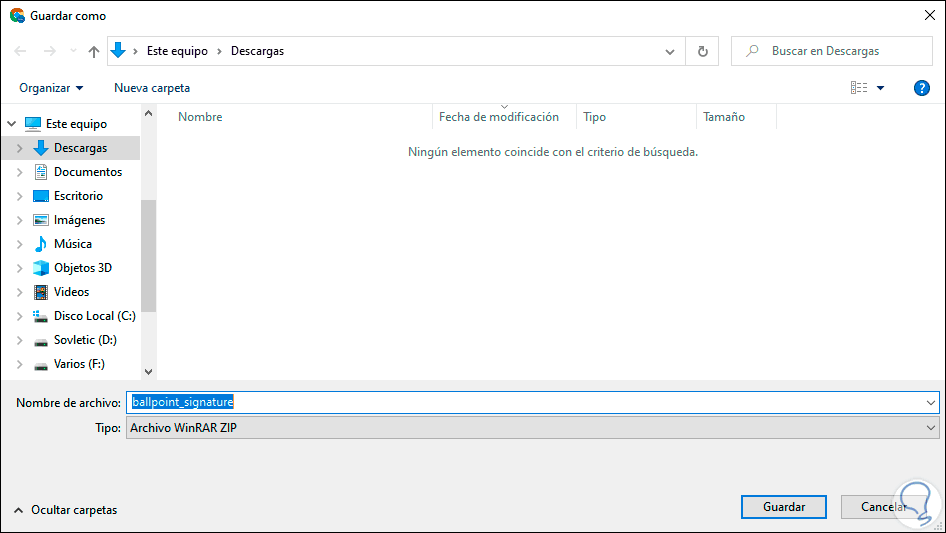The height and width of the screenshot is (533, 946).
Task: Expand the Descargas tree node
Action: click(19, 148)
